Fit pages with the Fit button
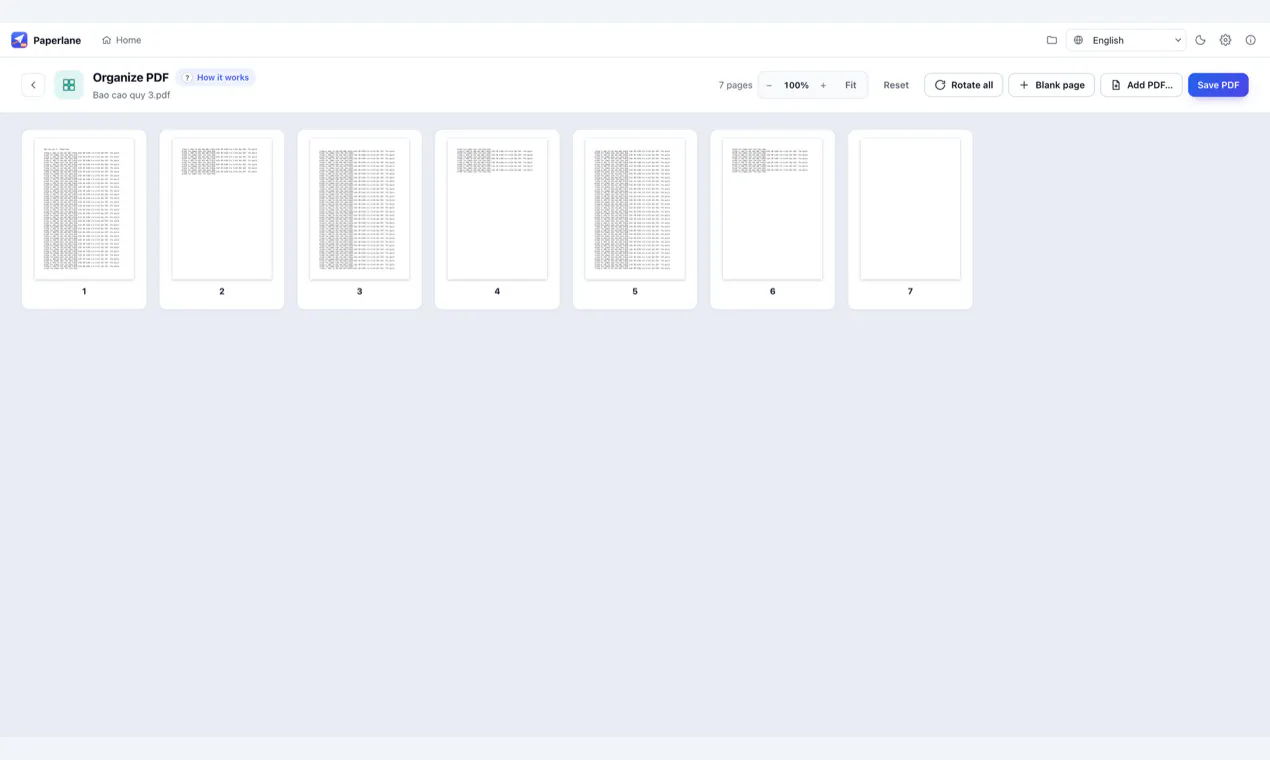 point(850,85)
